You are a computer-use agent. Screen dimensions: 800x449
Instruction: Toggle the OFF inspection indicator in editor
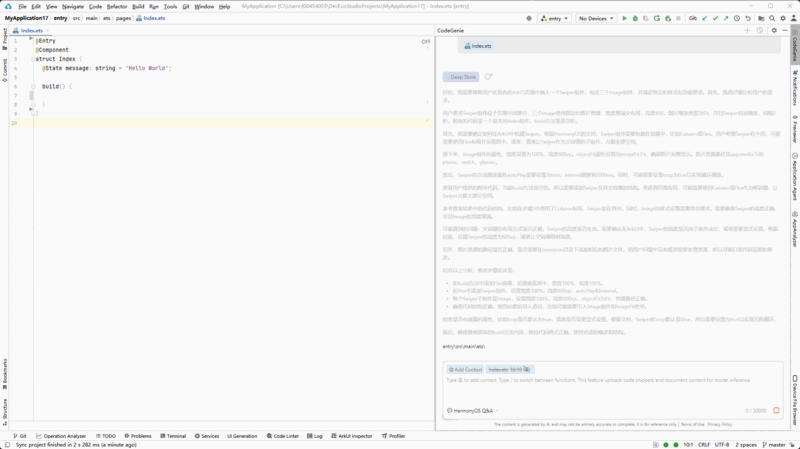(x=426, y=42)
